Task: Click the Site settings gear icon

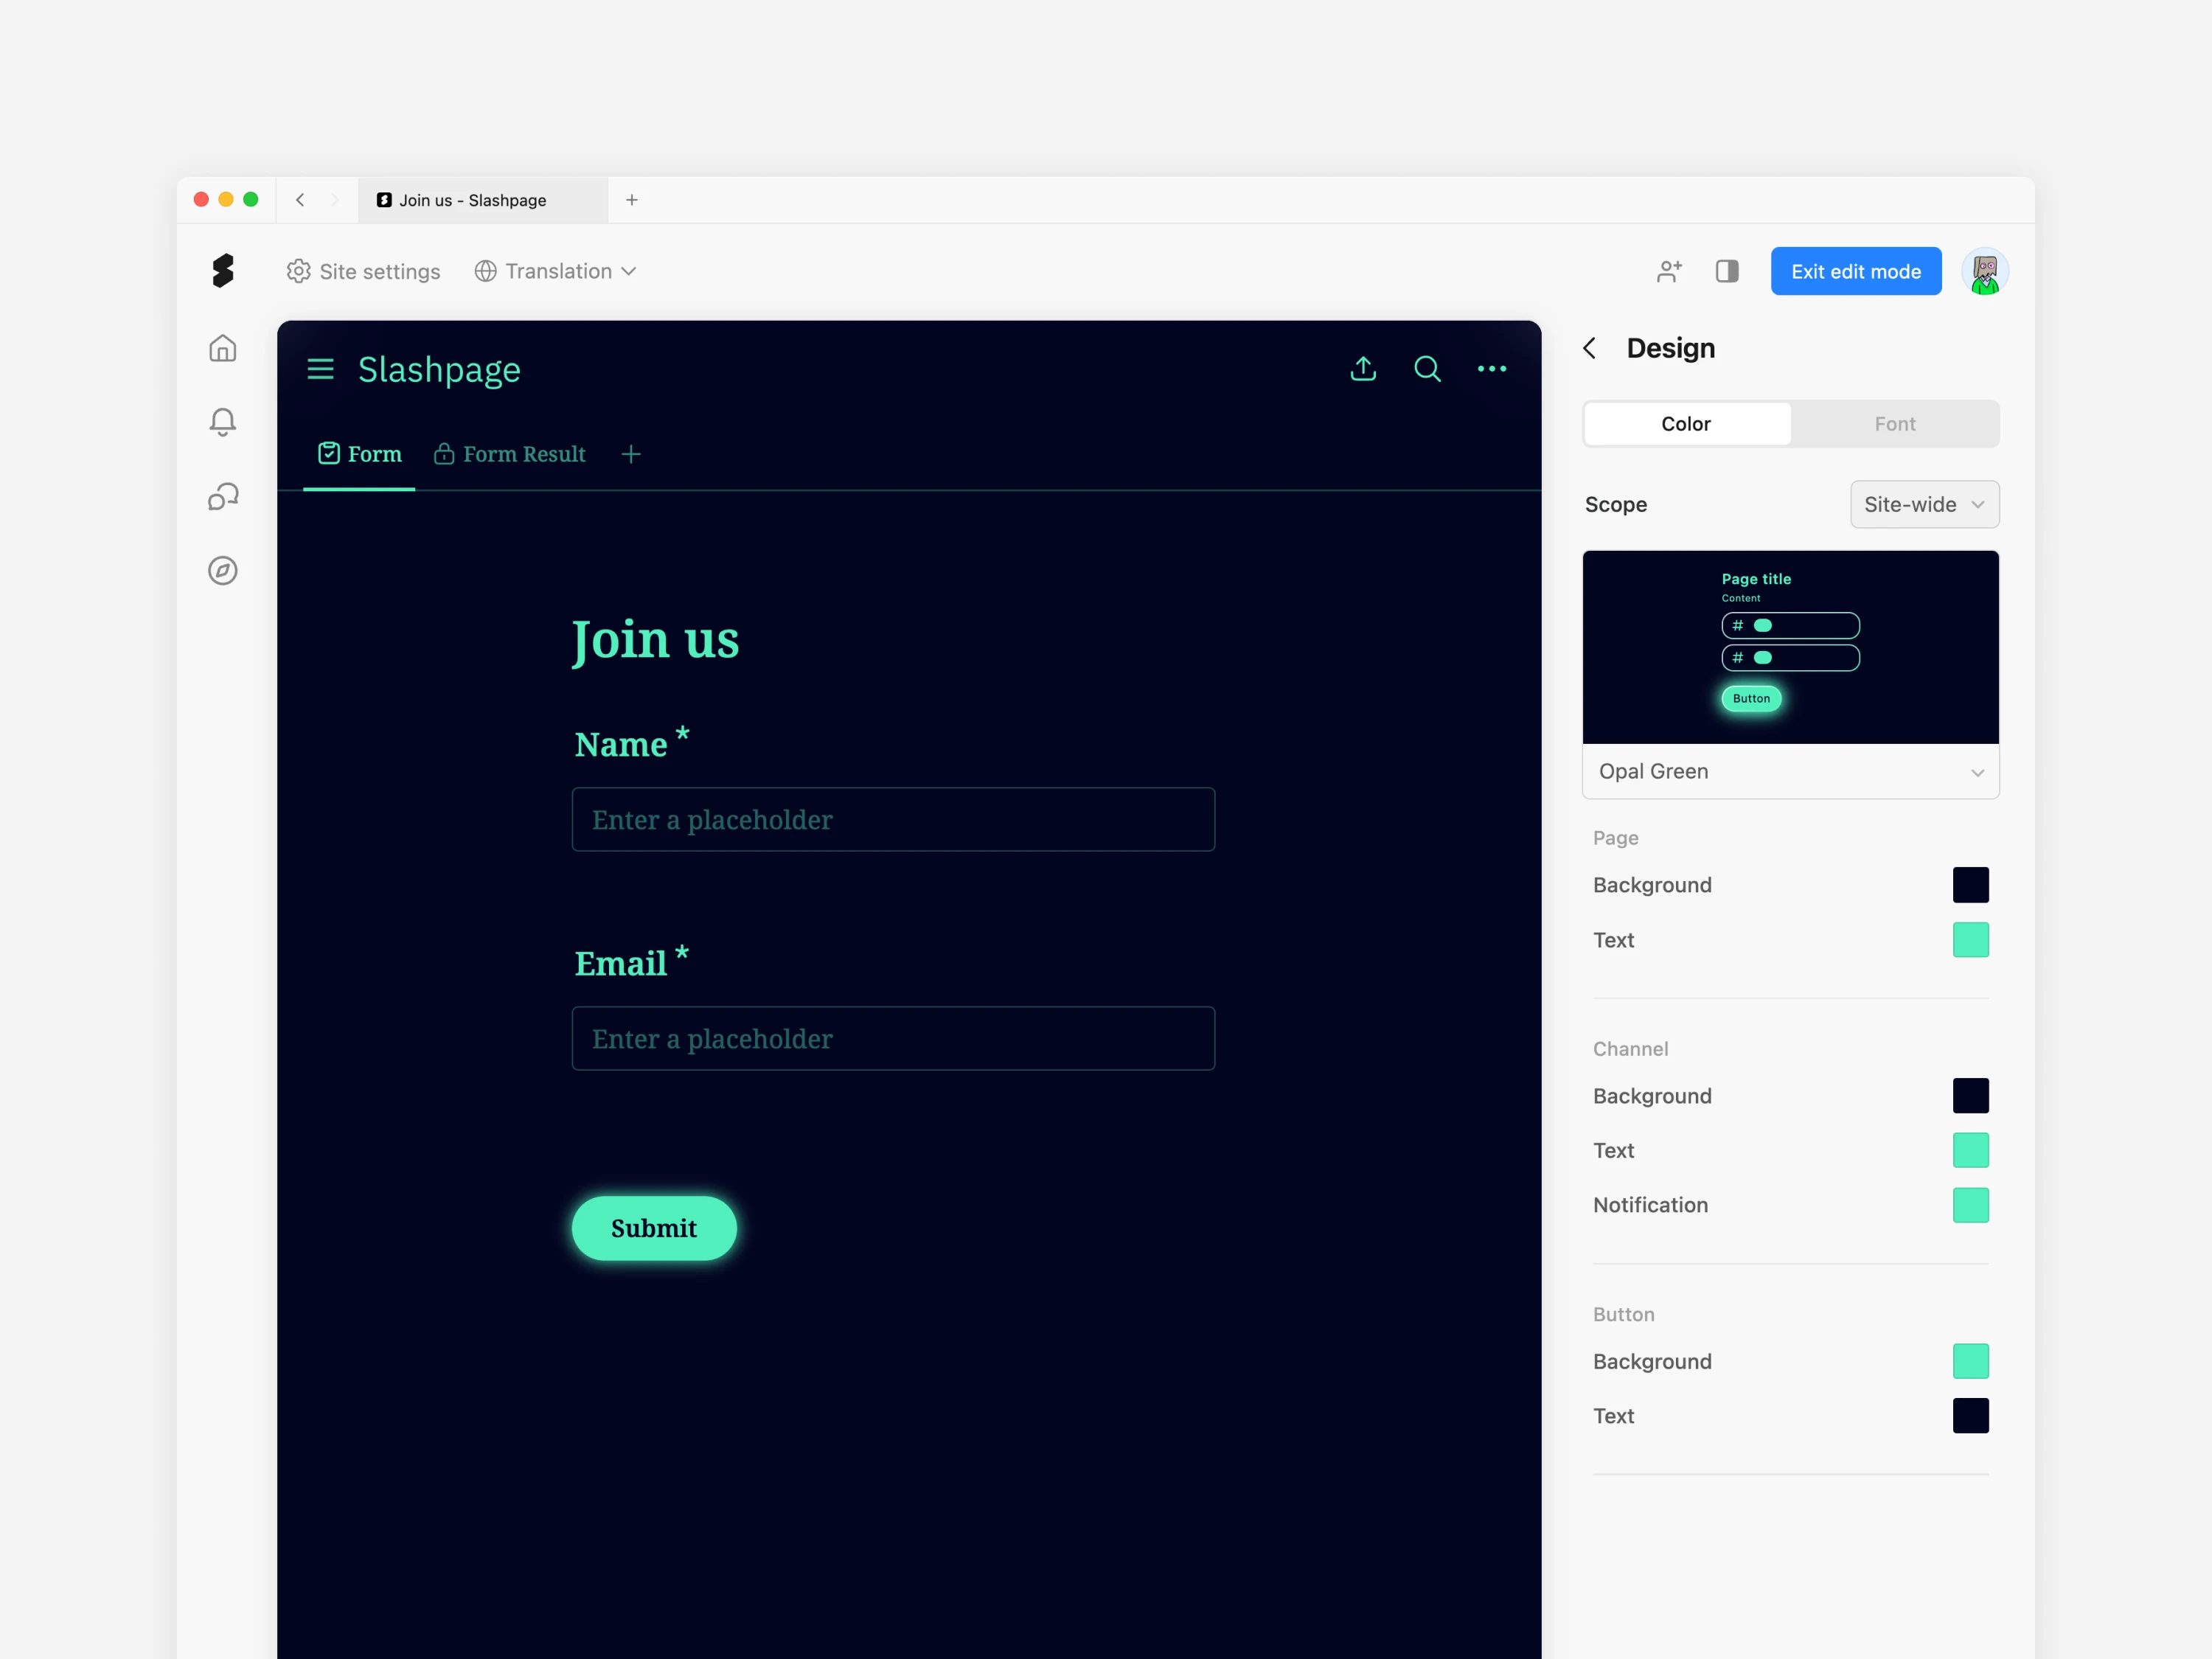Action: (298, 271)
